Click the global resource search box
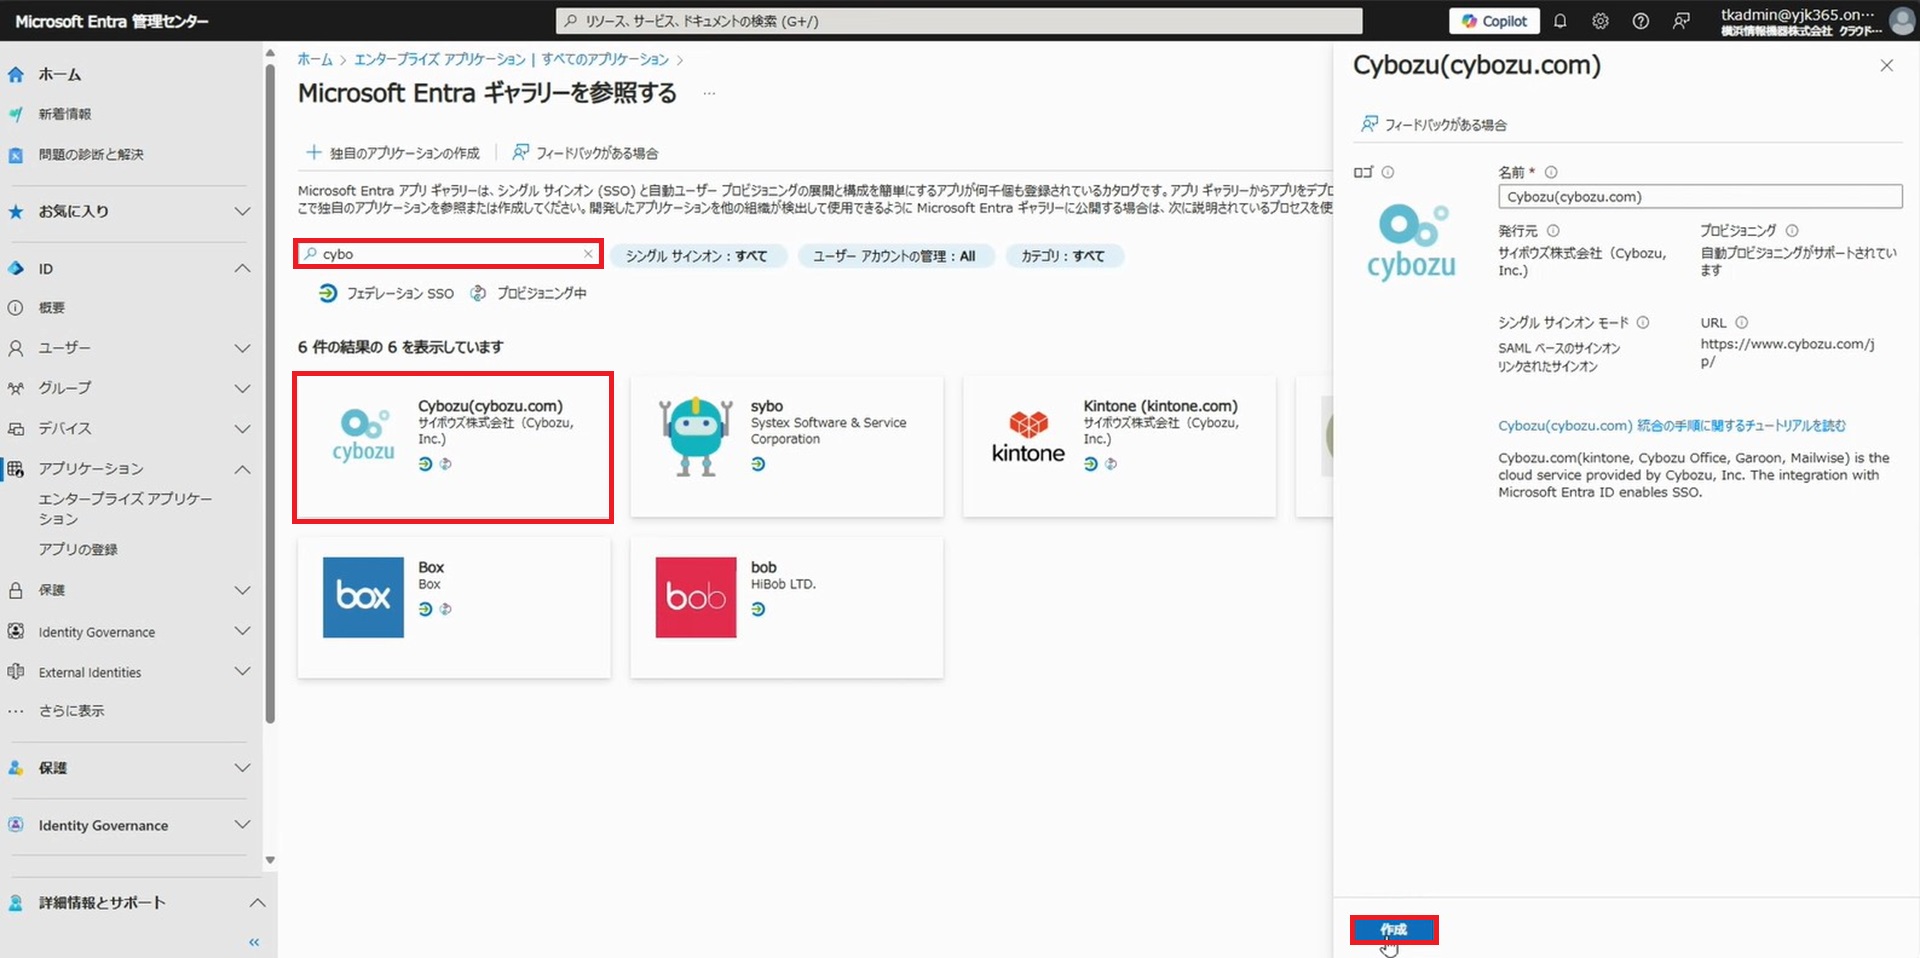 (x=959, y=21)
